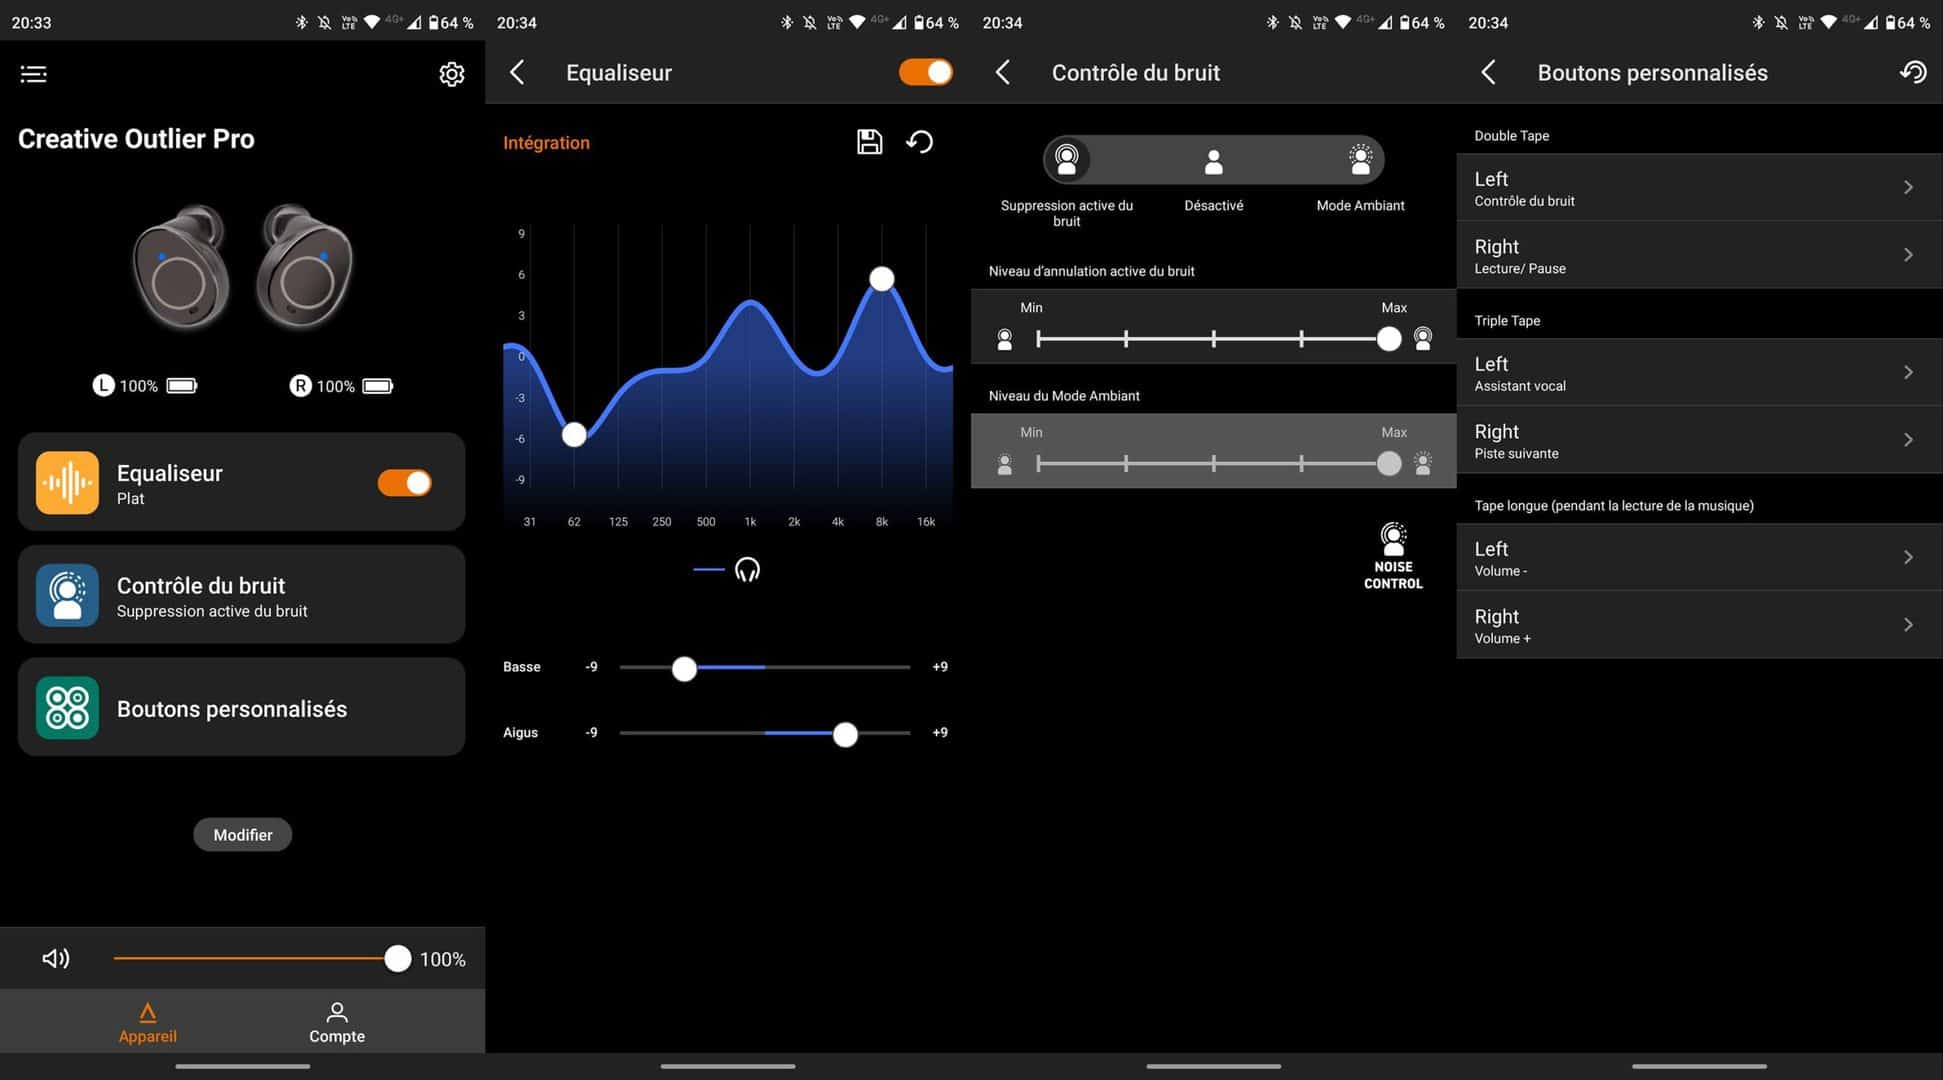The height and width of the screenshot is (1080, 1943).
Task: Select the Mode Ambiant icon
Action: [1360, 160]
